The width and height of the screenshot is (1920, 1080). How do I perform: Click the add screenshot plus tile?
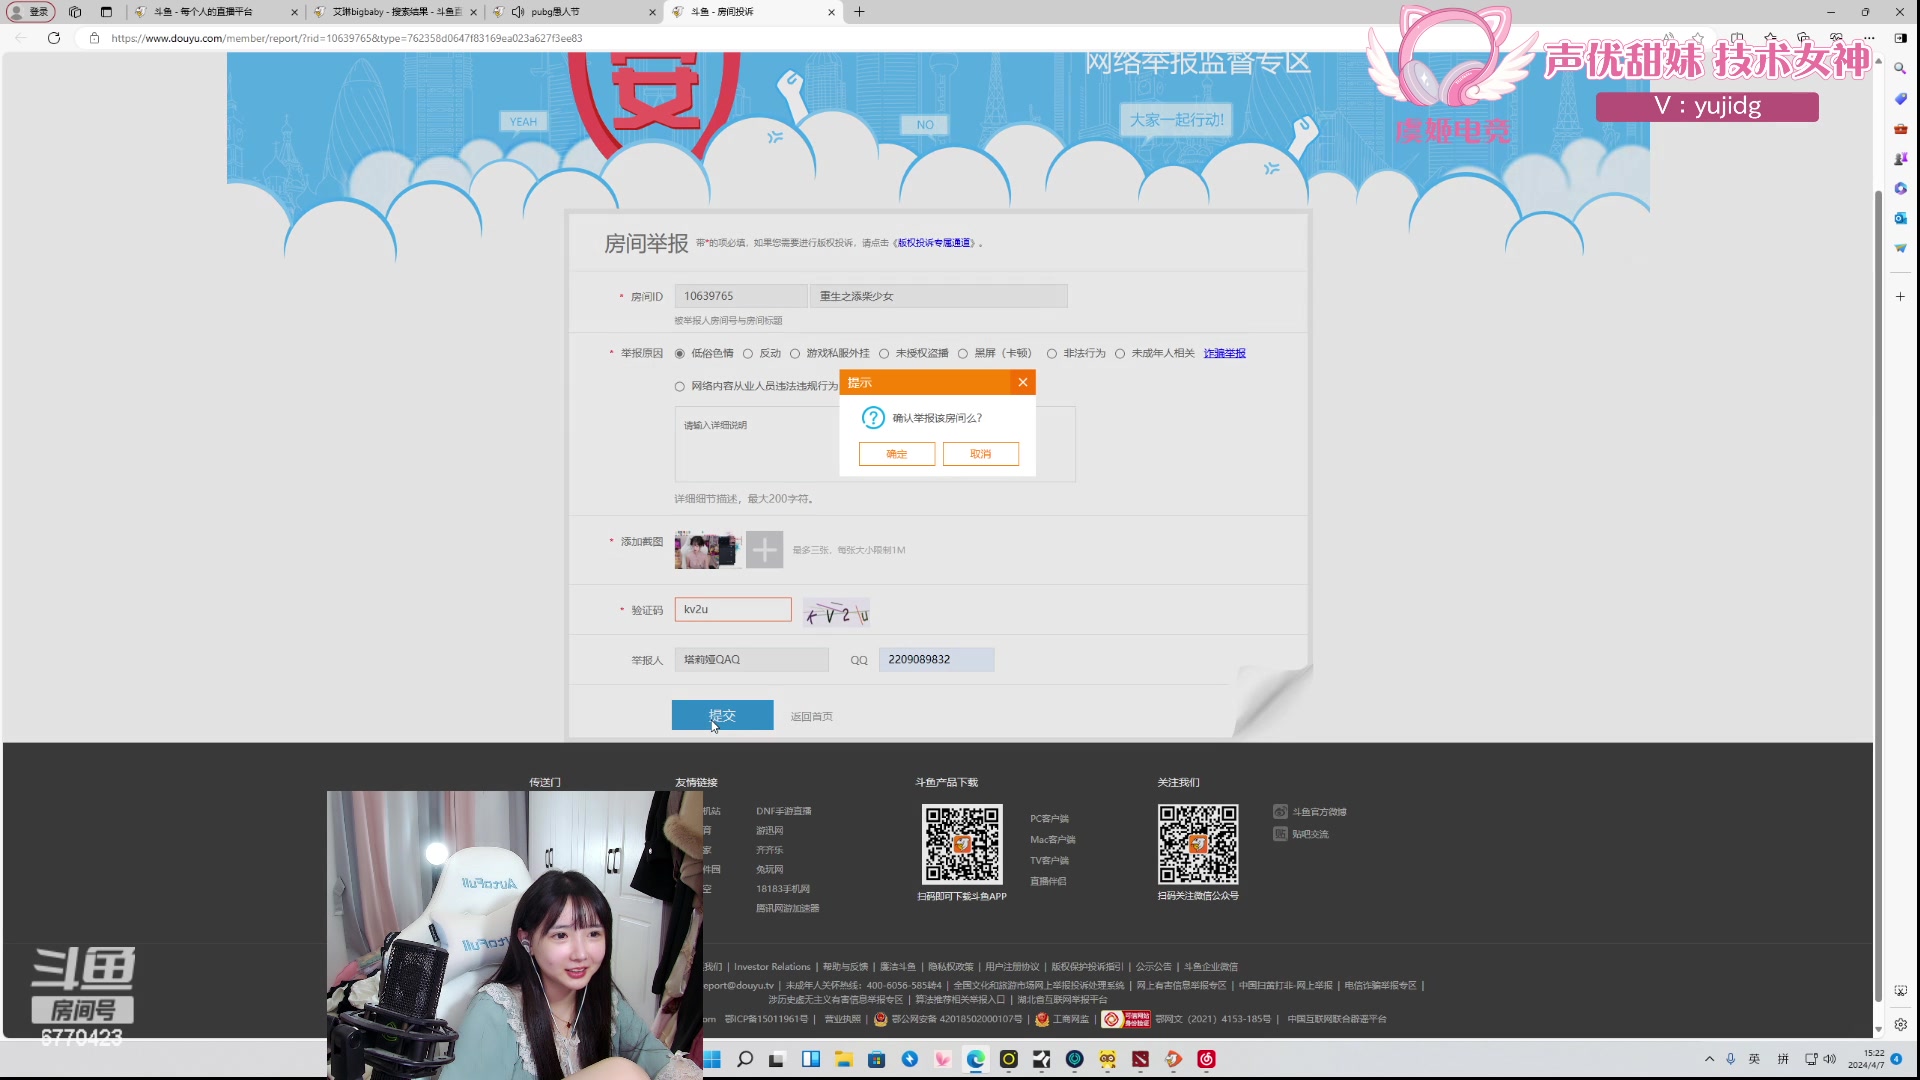click(764, 550)
